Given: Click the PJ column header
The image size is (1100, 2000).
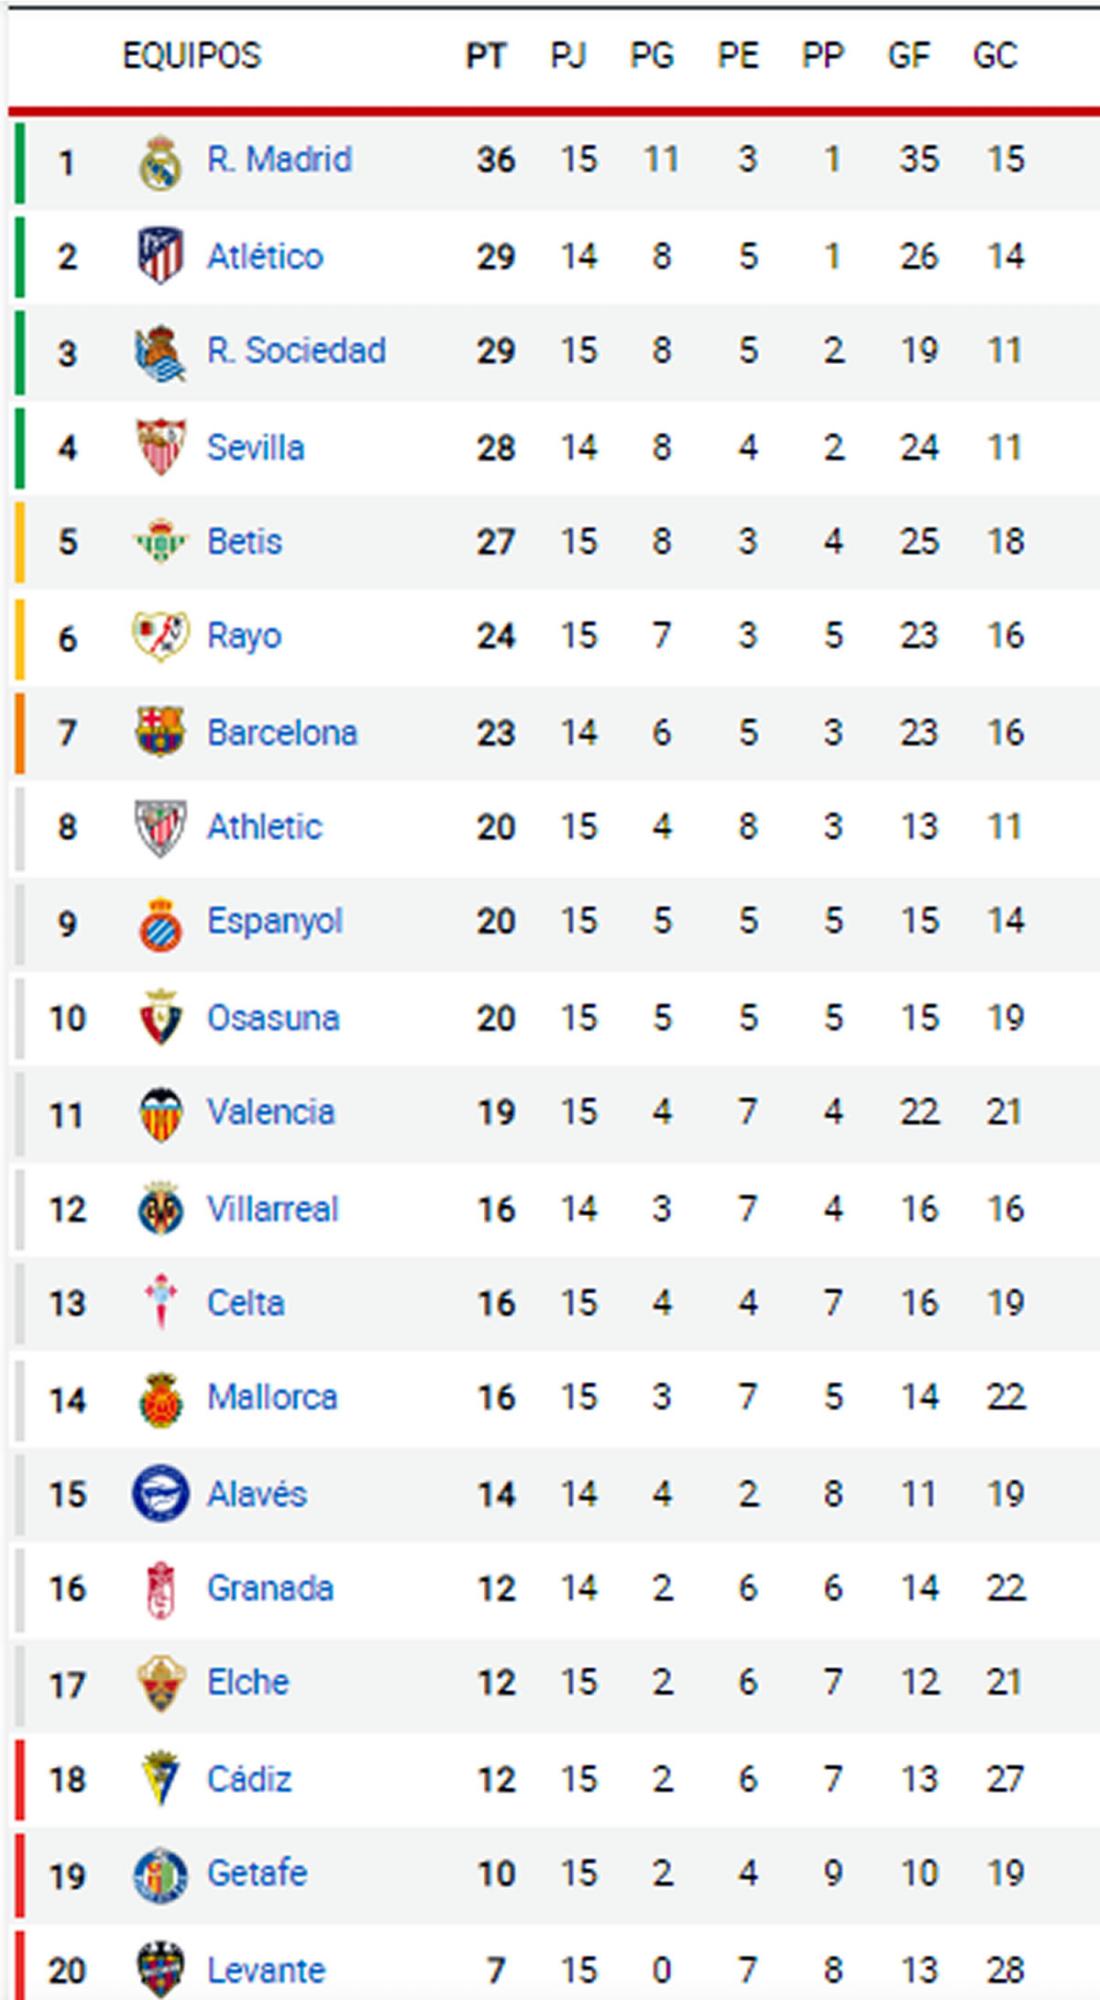Looking at the screenshot, I should coord(568,56).
